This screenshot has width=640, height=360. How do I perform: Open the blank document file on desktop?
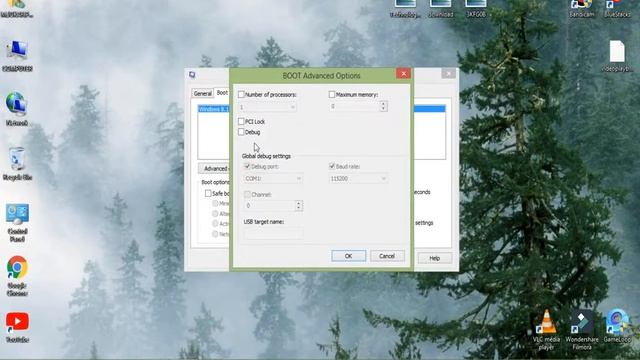[617, 56]
